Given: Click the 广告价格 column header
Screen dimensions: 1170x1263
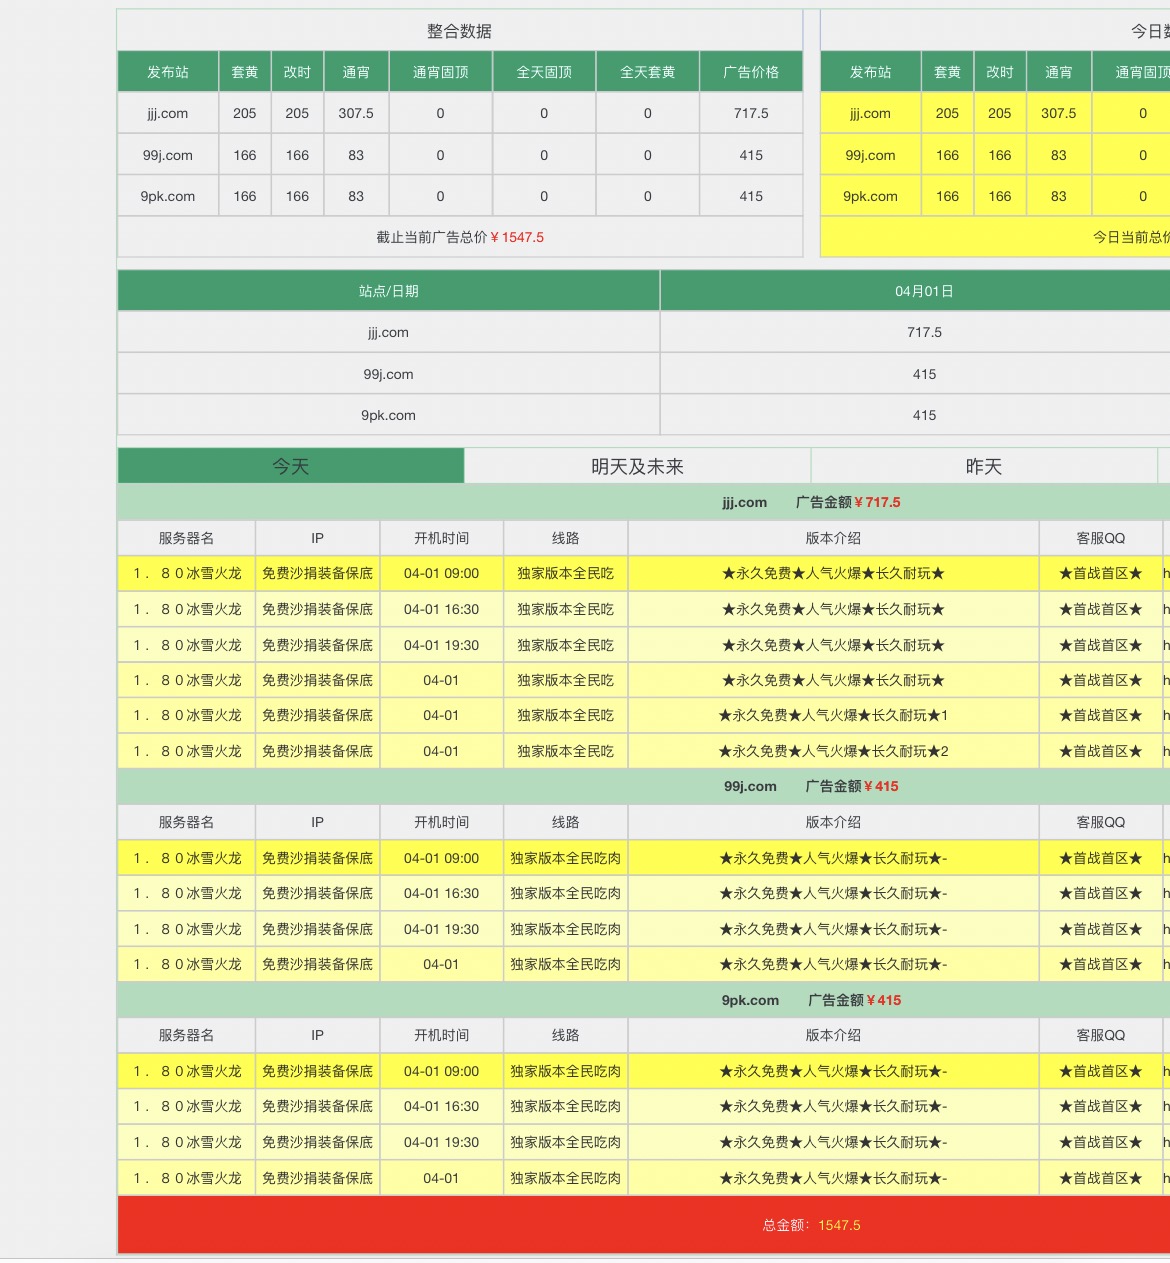Looking at the screenshot, I should [751, 72].
